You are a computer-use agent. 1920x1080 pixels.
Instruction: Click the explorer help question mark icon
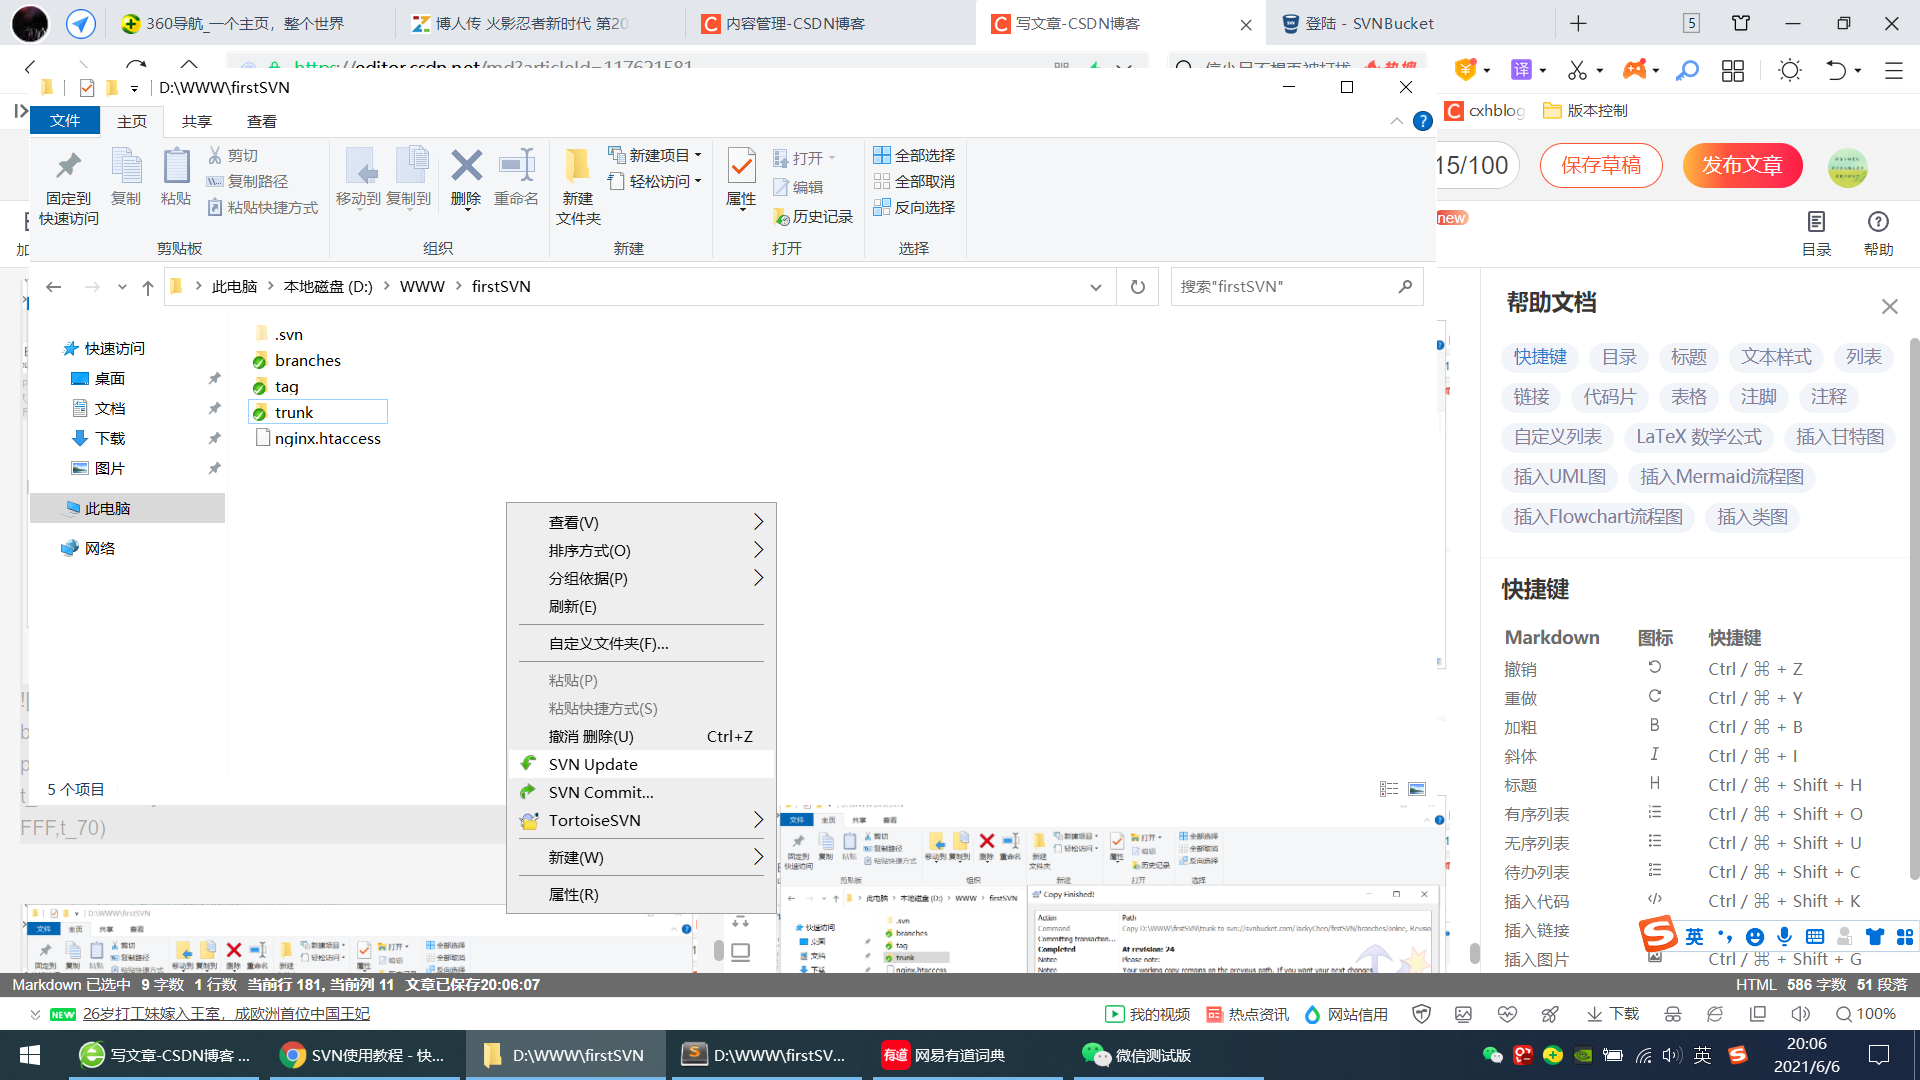coord(1422,121)
